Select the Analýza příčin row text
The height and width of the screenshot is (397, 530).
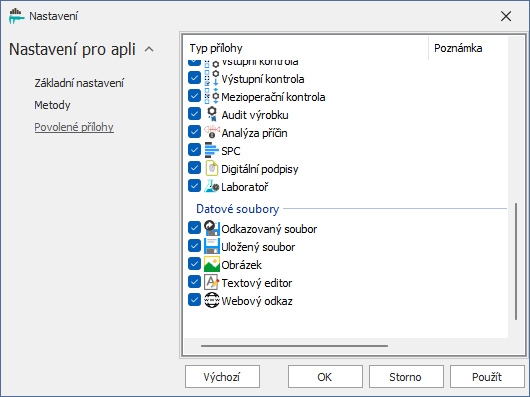[x=254, y=133]
